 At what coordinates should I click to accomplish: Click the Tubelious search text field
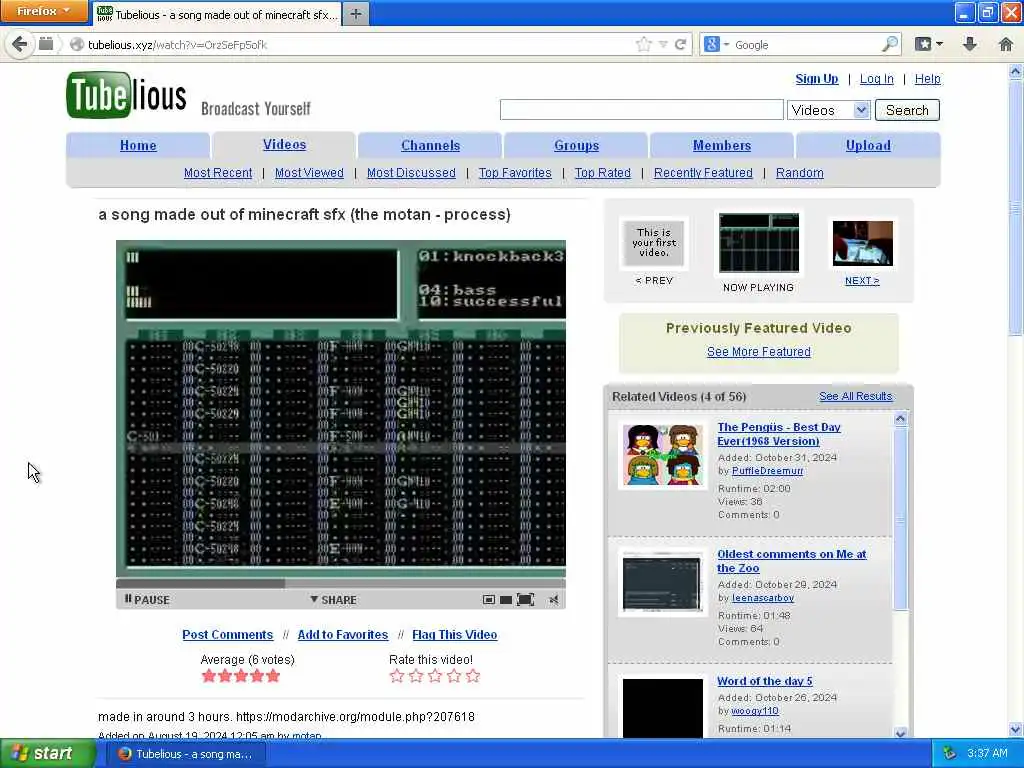click(x=641, y=110)
